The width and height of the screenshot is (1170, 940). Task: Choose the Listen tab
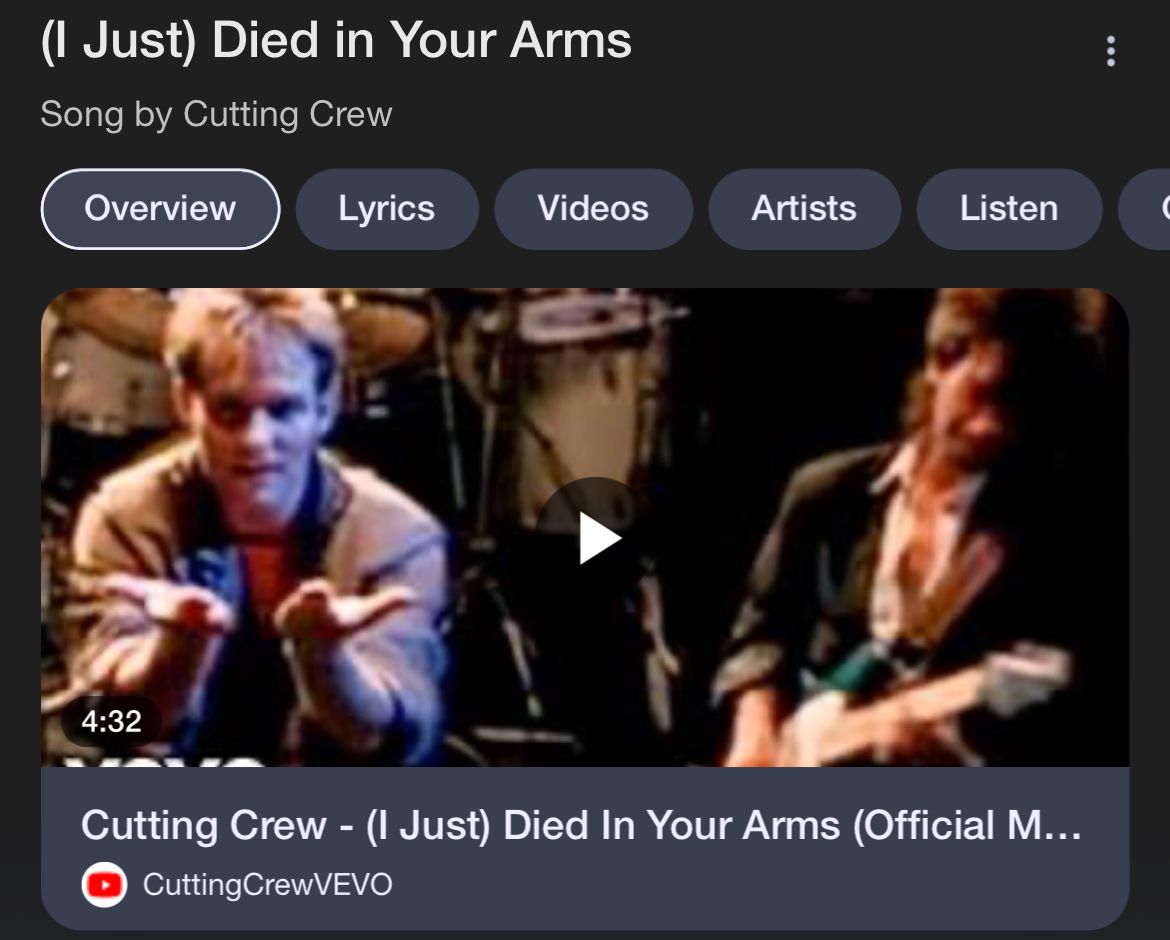click(1009, 209)
